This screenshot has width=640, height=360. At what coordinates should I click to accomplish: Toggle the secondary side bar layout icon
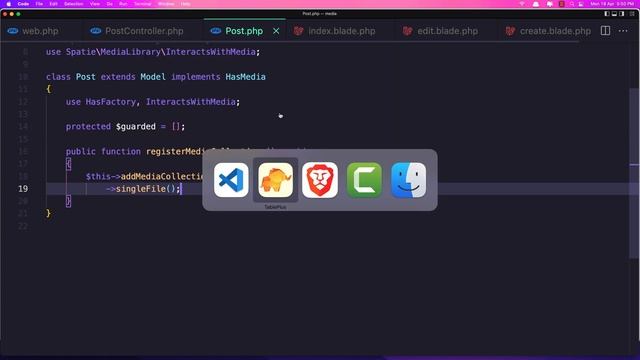(x=622, y=14)
